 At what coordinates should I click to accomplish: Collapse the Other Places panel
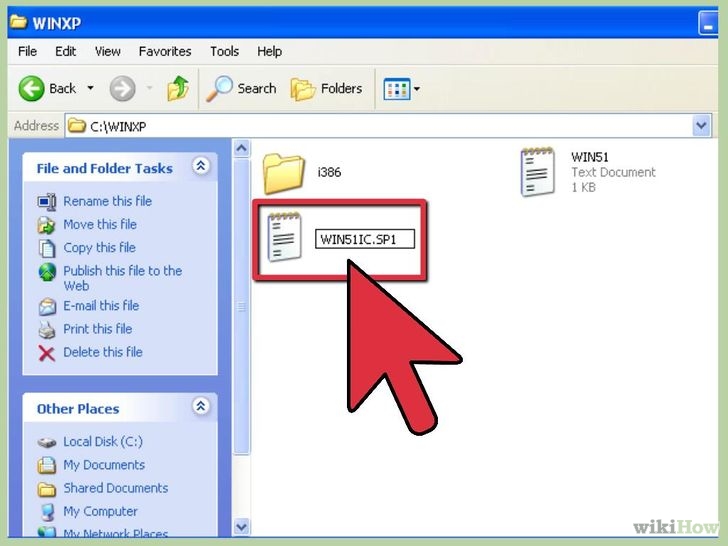point(201,406)
